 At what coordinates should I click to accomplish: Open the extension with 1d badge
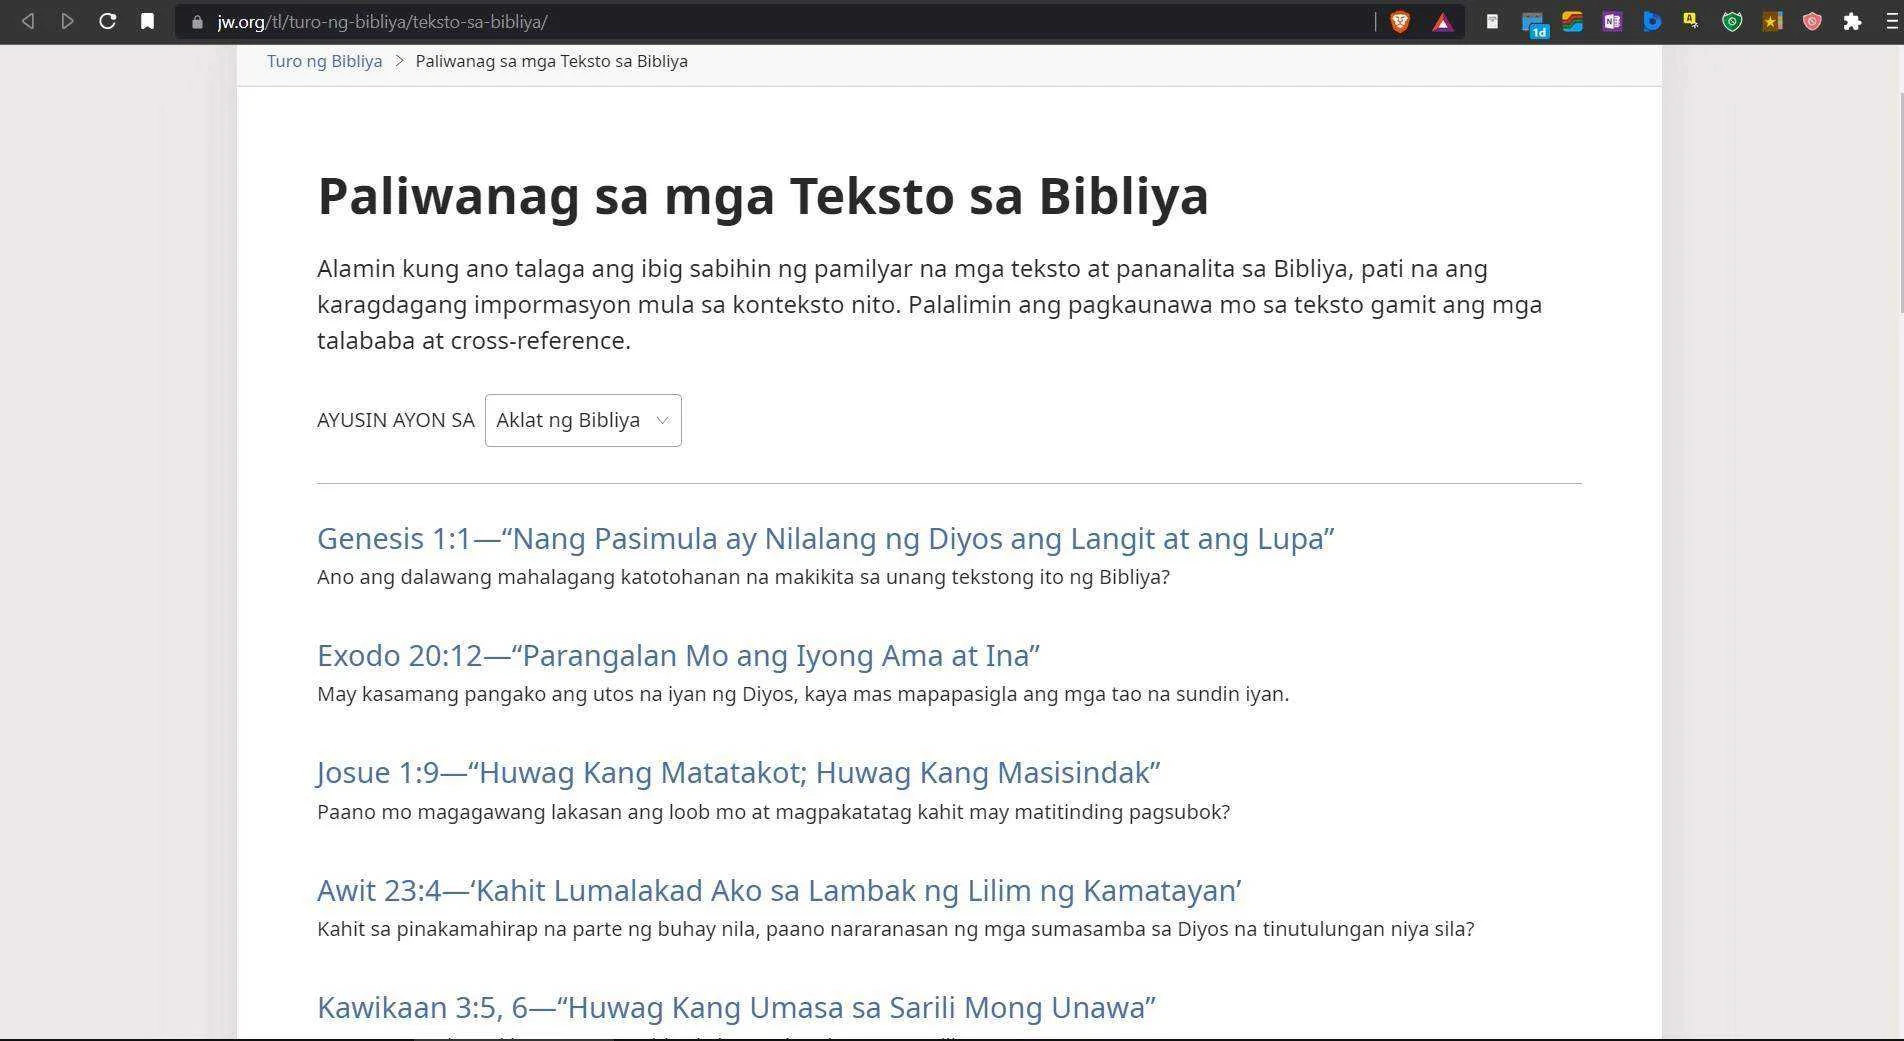pos(1534,24)
